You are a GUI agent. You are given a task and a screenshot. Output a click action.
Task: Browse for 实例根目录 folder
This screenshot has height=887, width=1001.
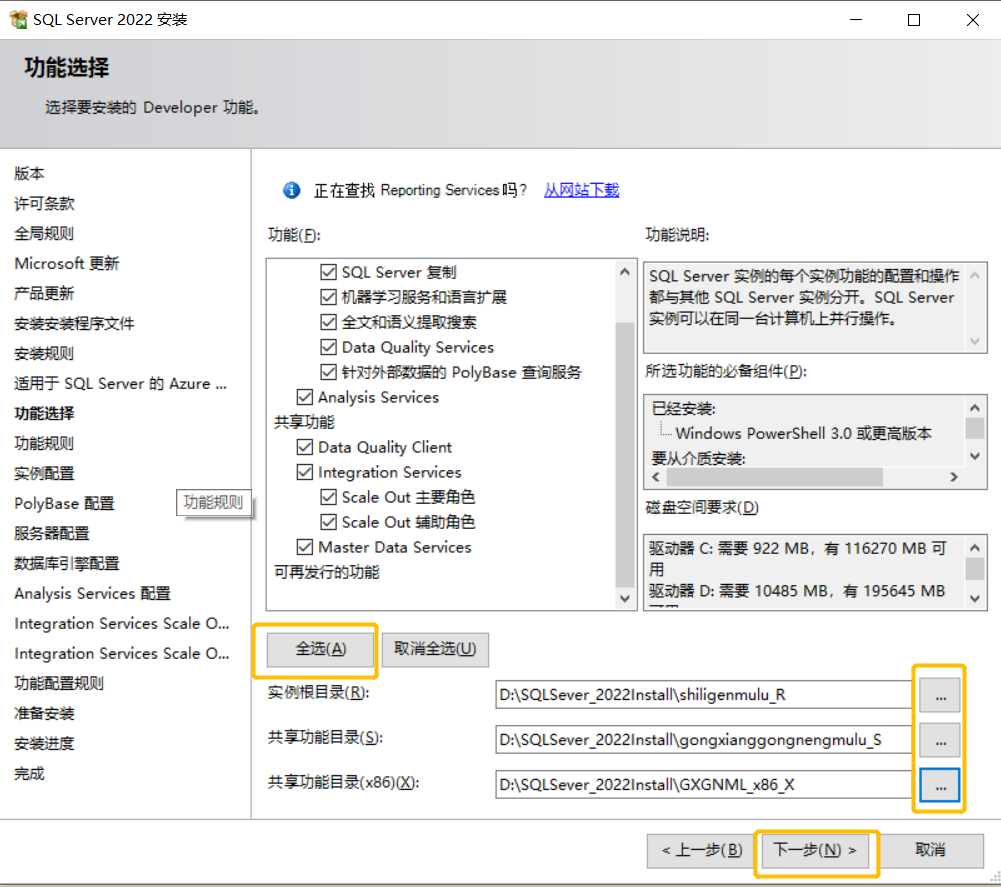coord(940,695)
